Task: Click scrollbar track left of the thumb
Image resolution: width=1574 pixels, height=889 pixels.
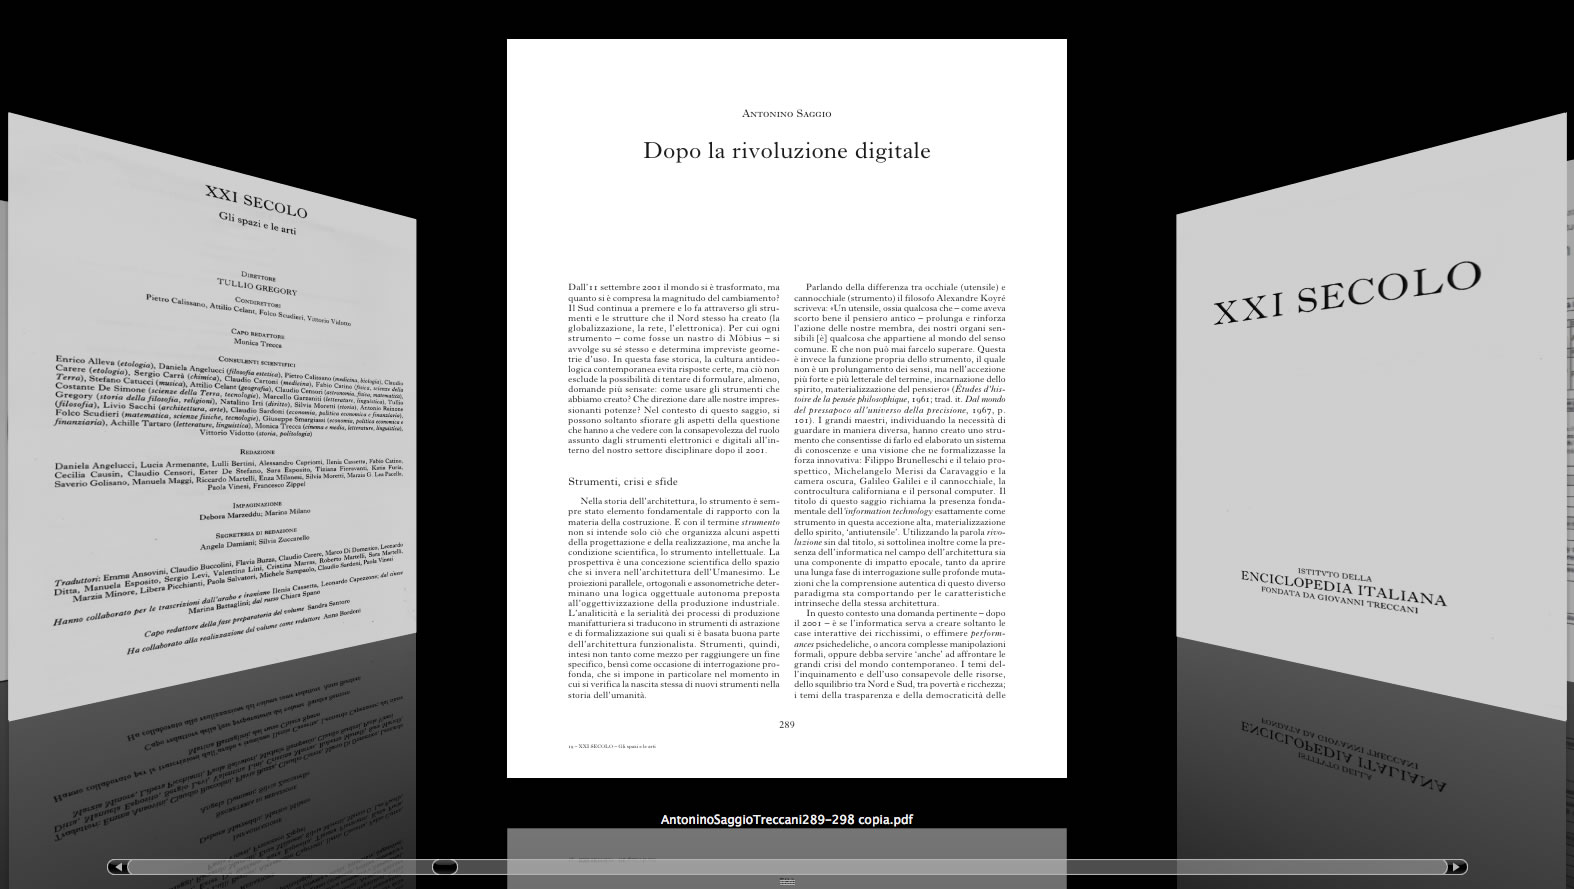Action: pyautogui.click(x=280, y=867)
